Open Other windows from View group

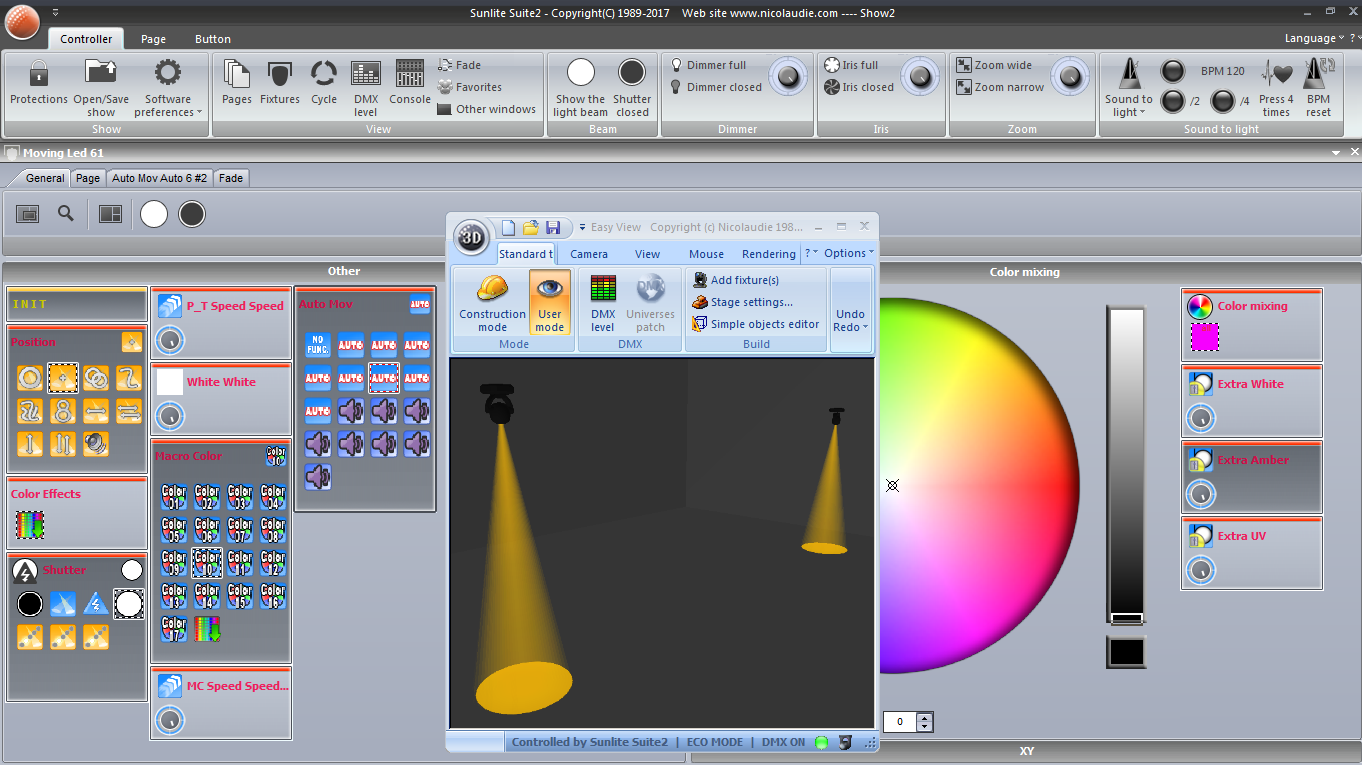(486, 109)
